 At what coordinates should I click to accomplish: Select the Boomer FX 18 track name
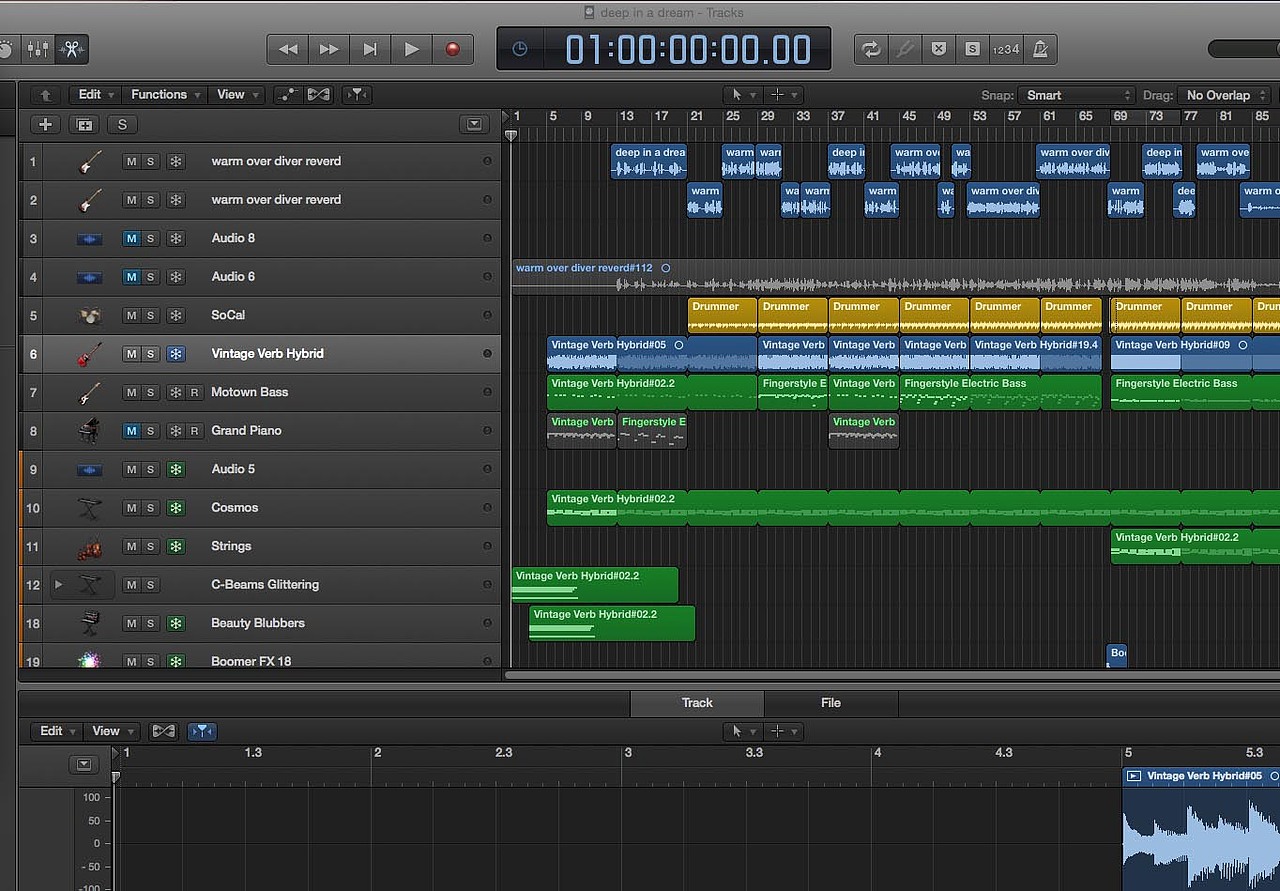(x=251, y=661)
